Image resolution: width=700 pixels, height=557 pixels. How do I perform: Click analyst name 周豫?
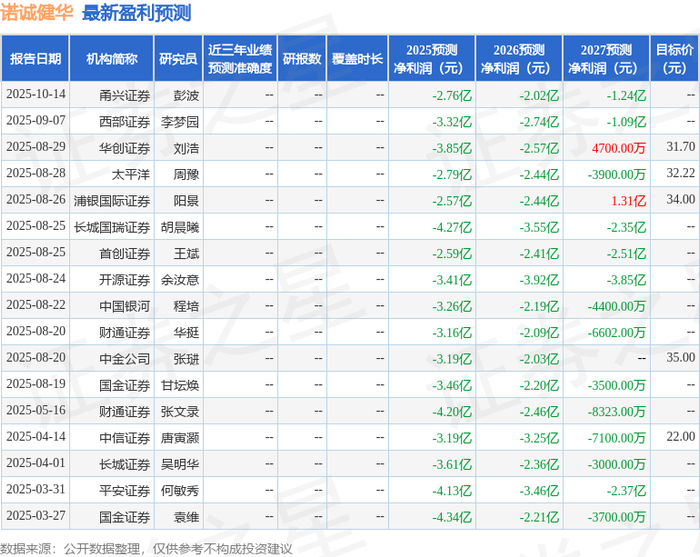point(186,174)
